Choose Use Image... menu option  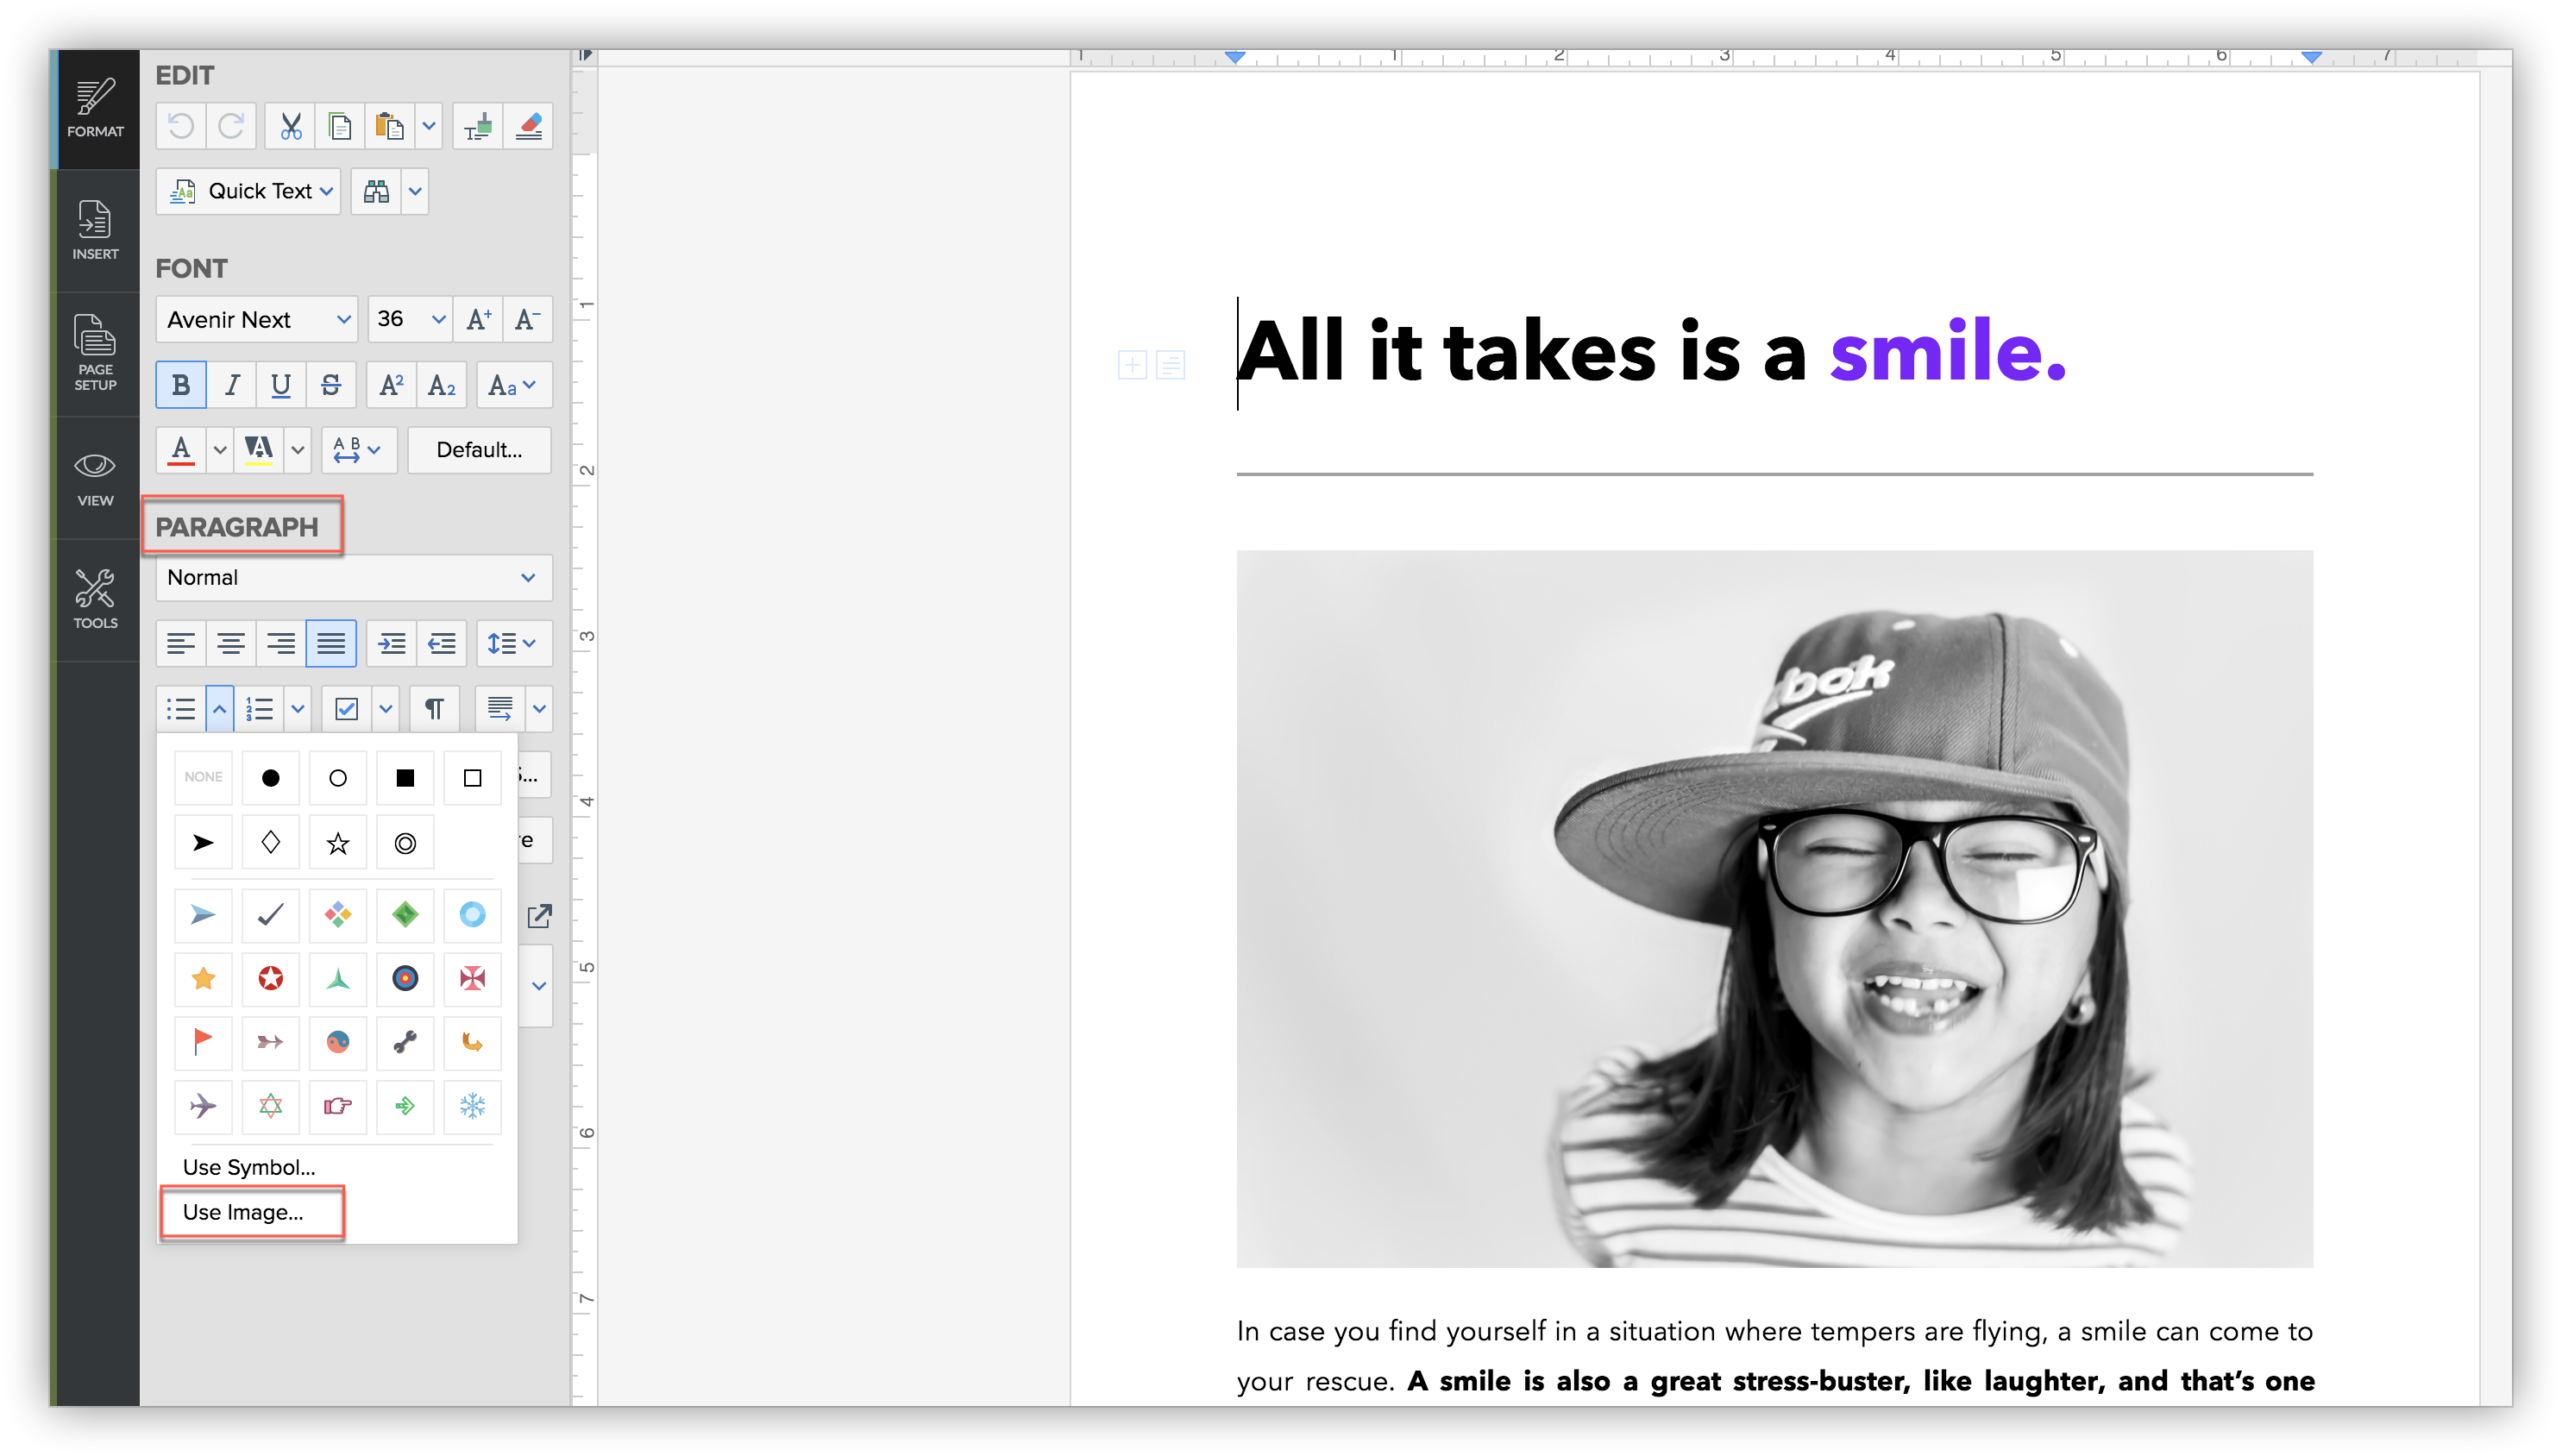(243, 1212)
